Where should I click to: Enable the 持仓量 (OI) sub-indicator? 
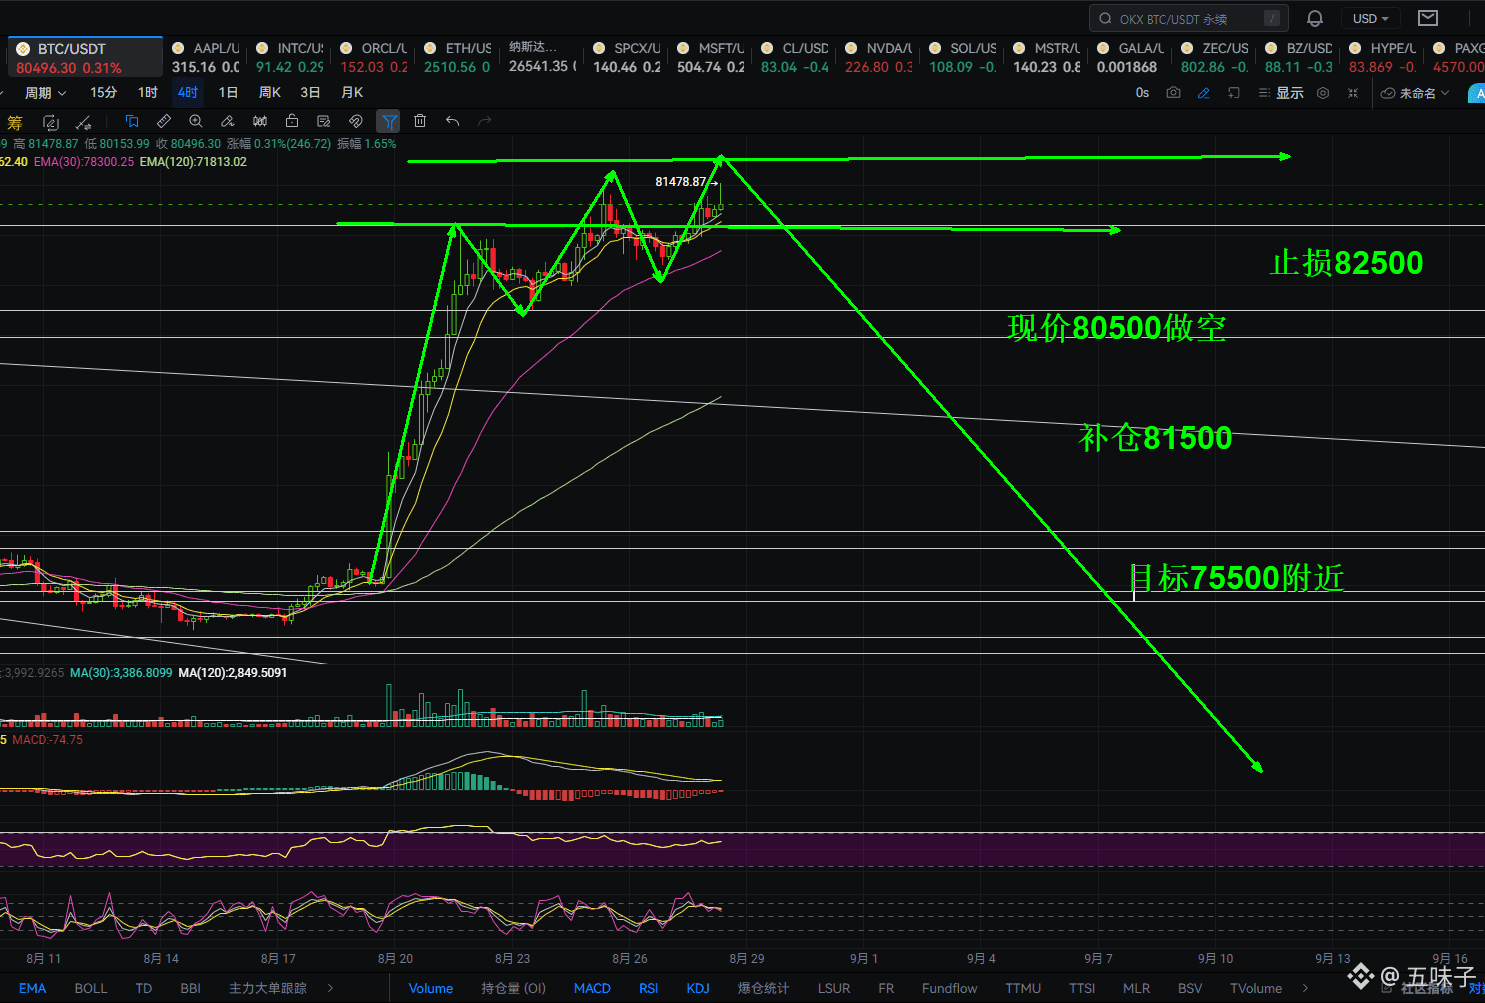513,988
